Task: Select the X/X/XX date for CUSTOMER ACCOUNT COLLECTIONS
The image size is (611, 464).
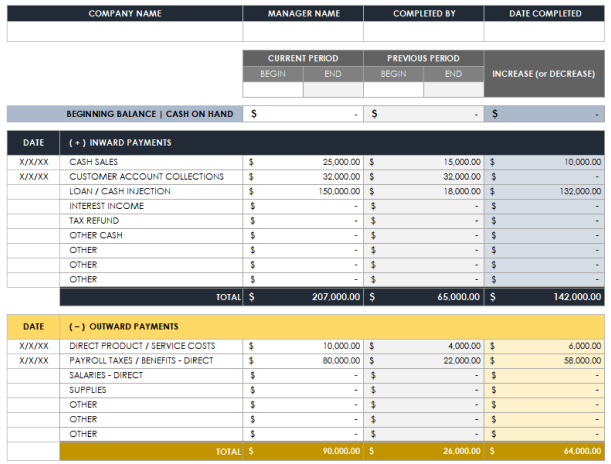Action: point(34,176)
